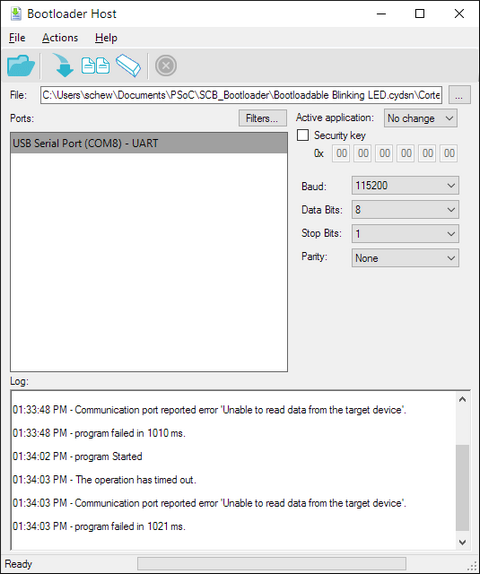This screenshot has height=574, width=480.
Task: Open the File menu
Action: 17,38
